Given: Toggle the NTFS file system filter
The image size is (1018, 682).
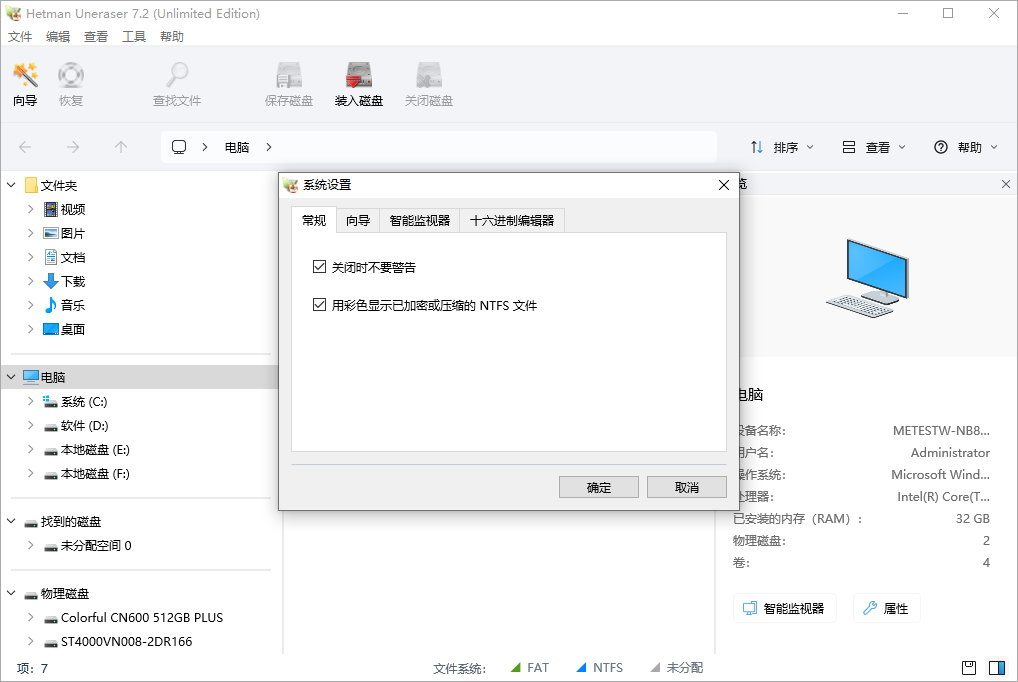Looking at the screenshot, I should pos(599,667).
